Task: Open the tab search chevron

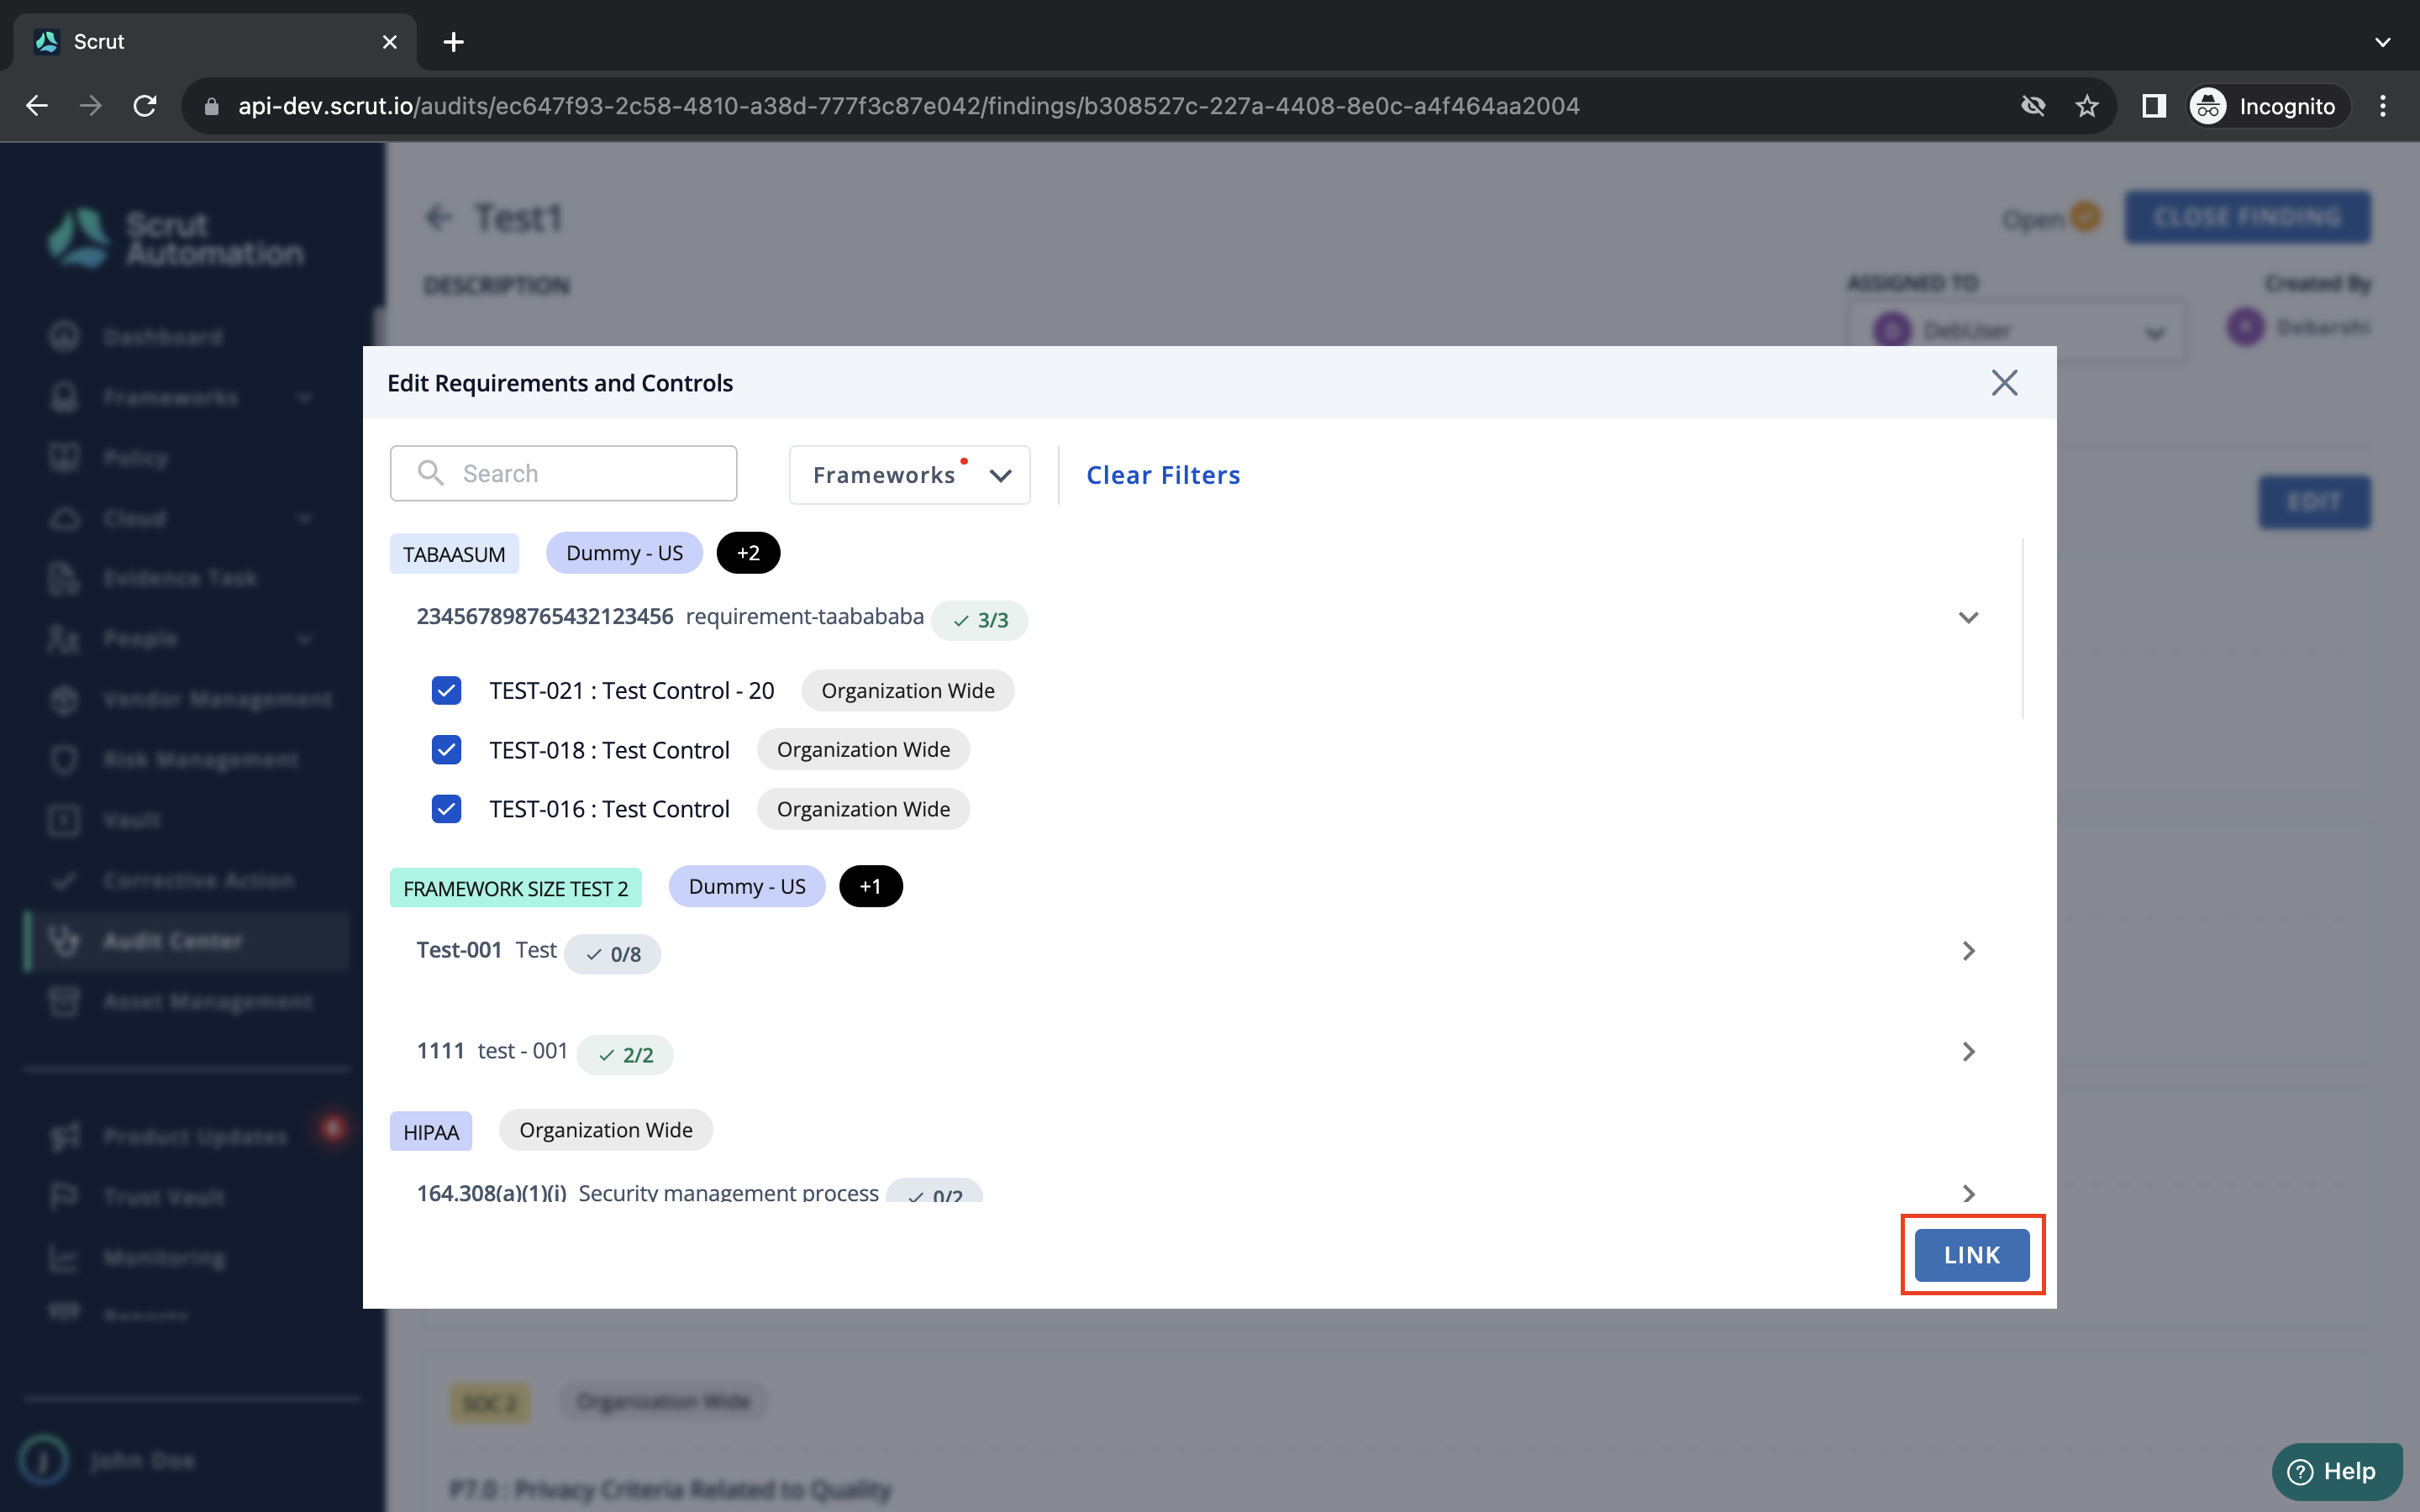Action: [2382, 42]
